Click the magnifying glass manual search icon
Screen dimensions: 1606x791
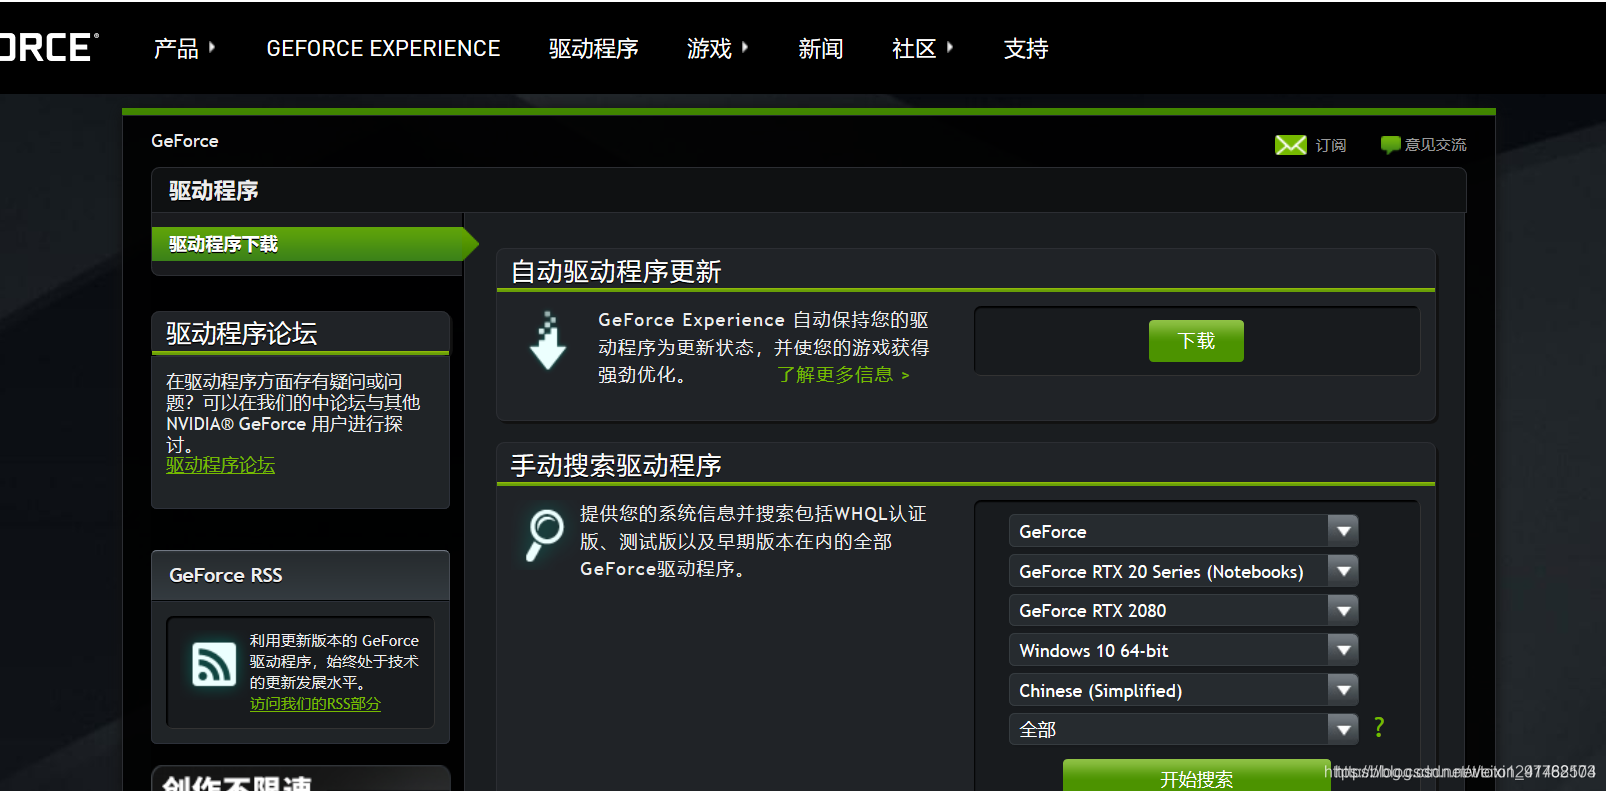pyautogui.click(x=545, y=535)
